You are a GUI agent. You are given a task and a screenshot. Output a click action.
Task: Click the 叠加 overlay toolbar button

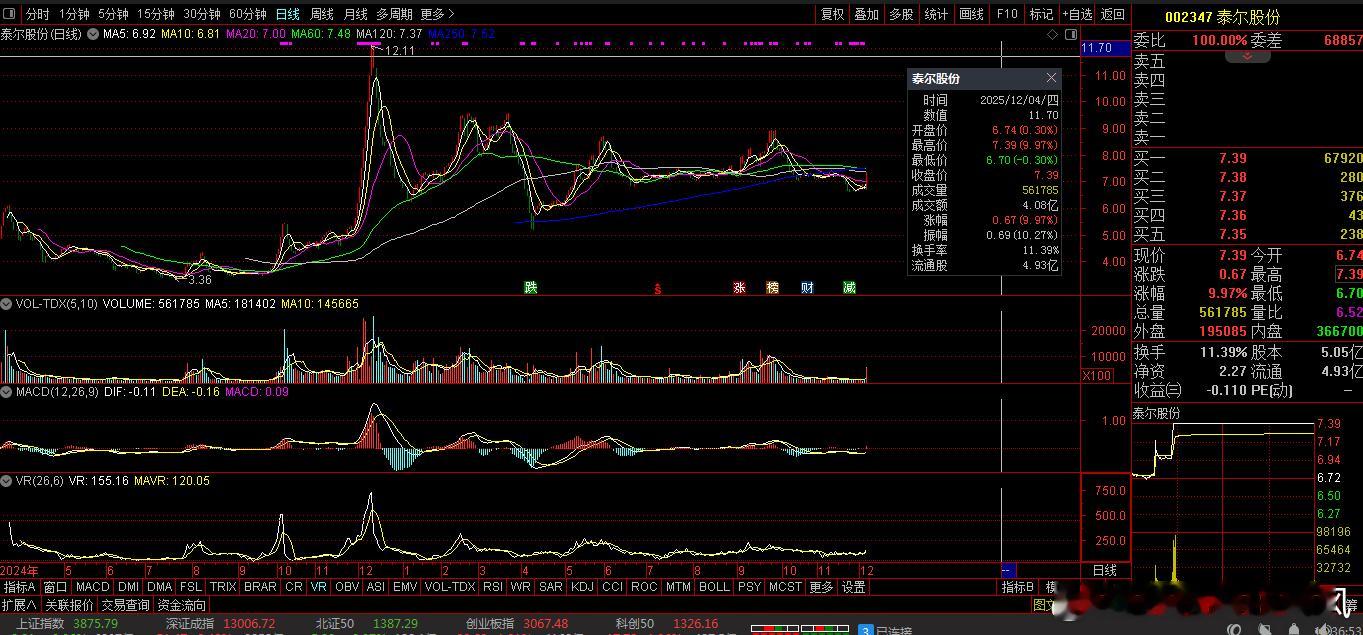click(x=867, y=14)
